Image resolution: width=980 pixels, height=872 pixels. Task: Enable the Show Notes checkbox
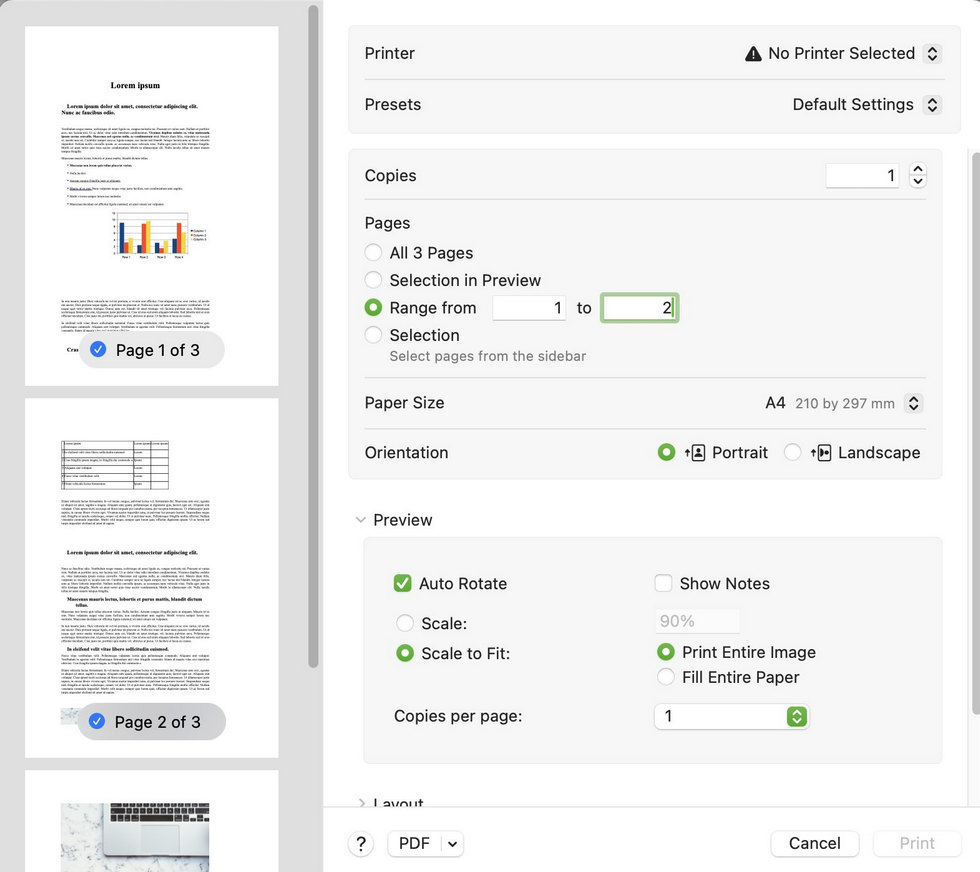pyautogui.click(x=663, y=583)
